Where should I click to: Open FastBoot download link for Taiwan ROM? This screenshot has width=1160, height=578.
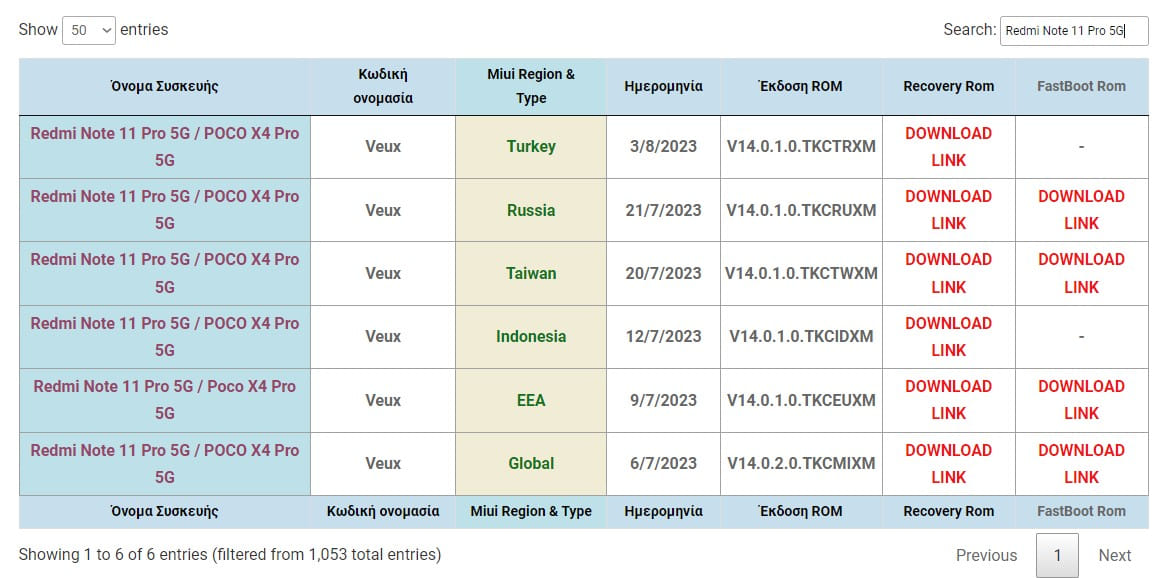click(1081, 273)
